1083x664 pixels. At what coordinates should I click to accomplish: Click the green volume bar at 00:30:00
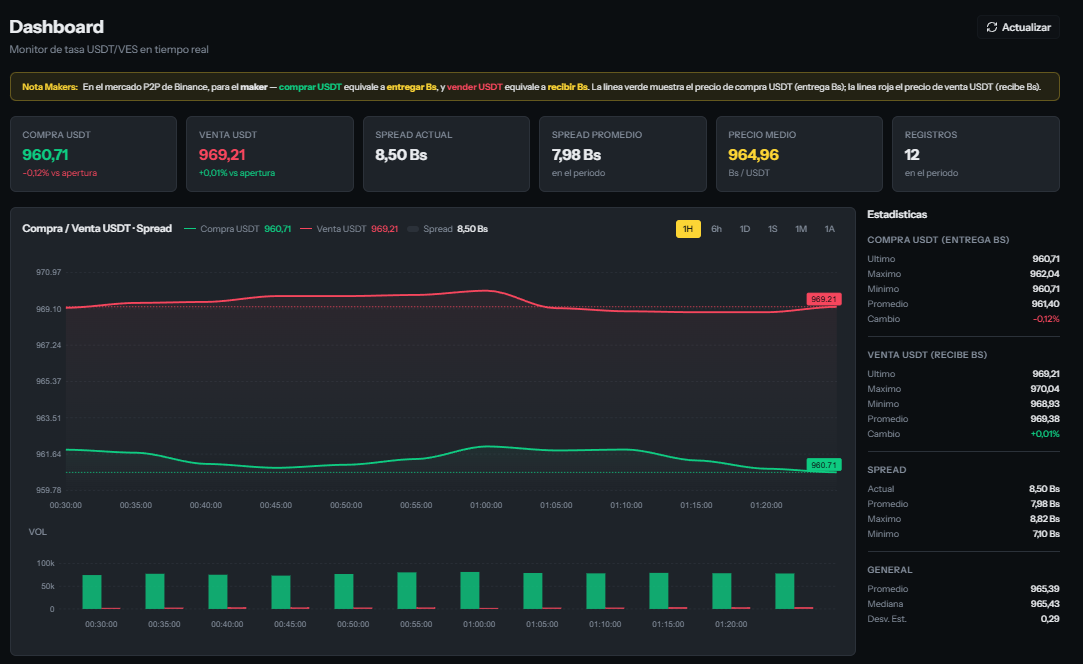[x=92, y=592]
